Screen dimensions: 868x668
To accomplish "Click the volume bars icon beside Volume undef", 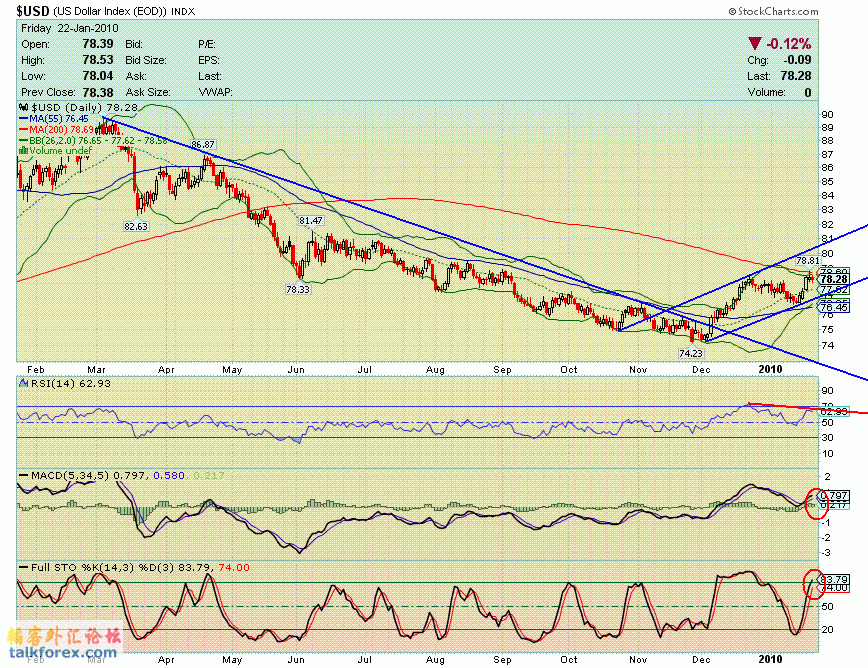I will pyautogui.click(x=24, y=151).
